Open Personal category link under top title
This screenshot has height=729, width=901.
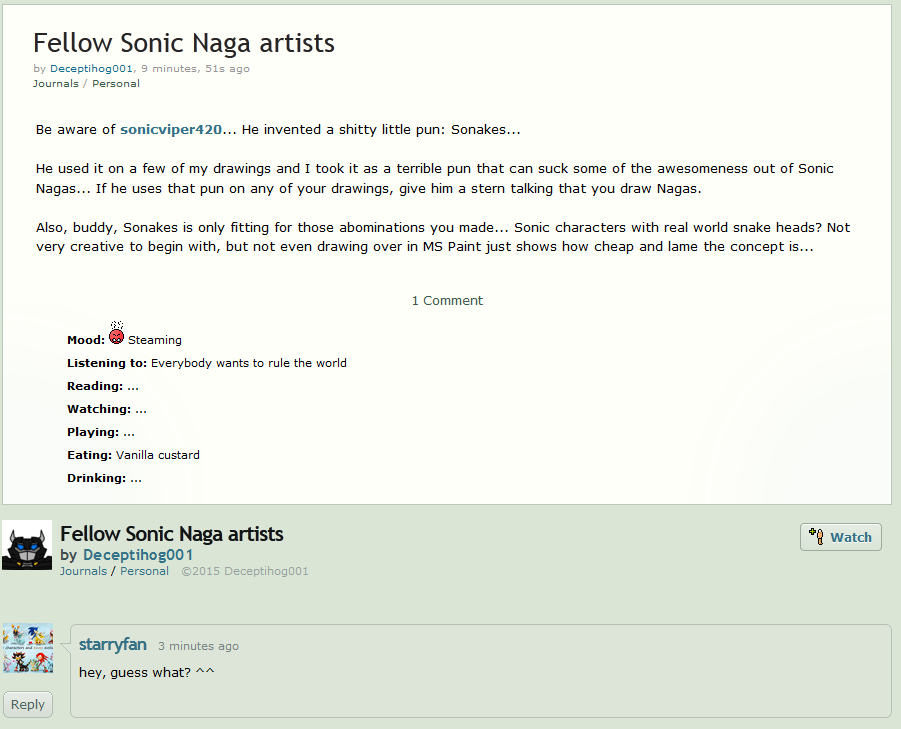[115, 83]
